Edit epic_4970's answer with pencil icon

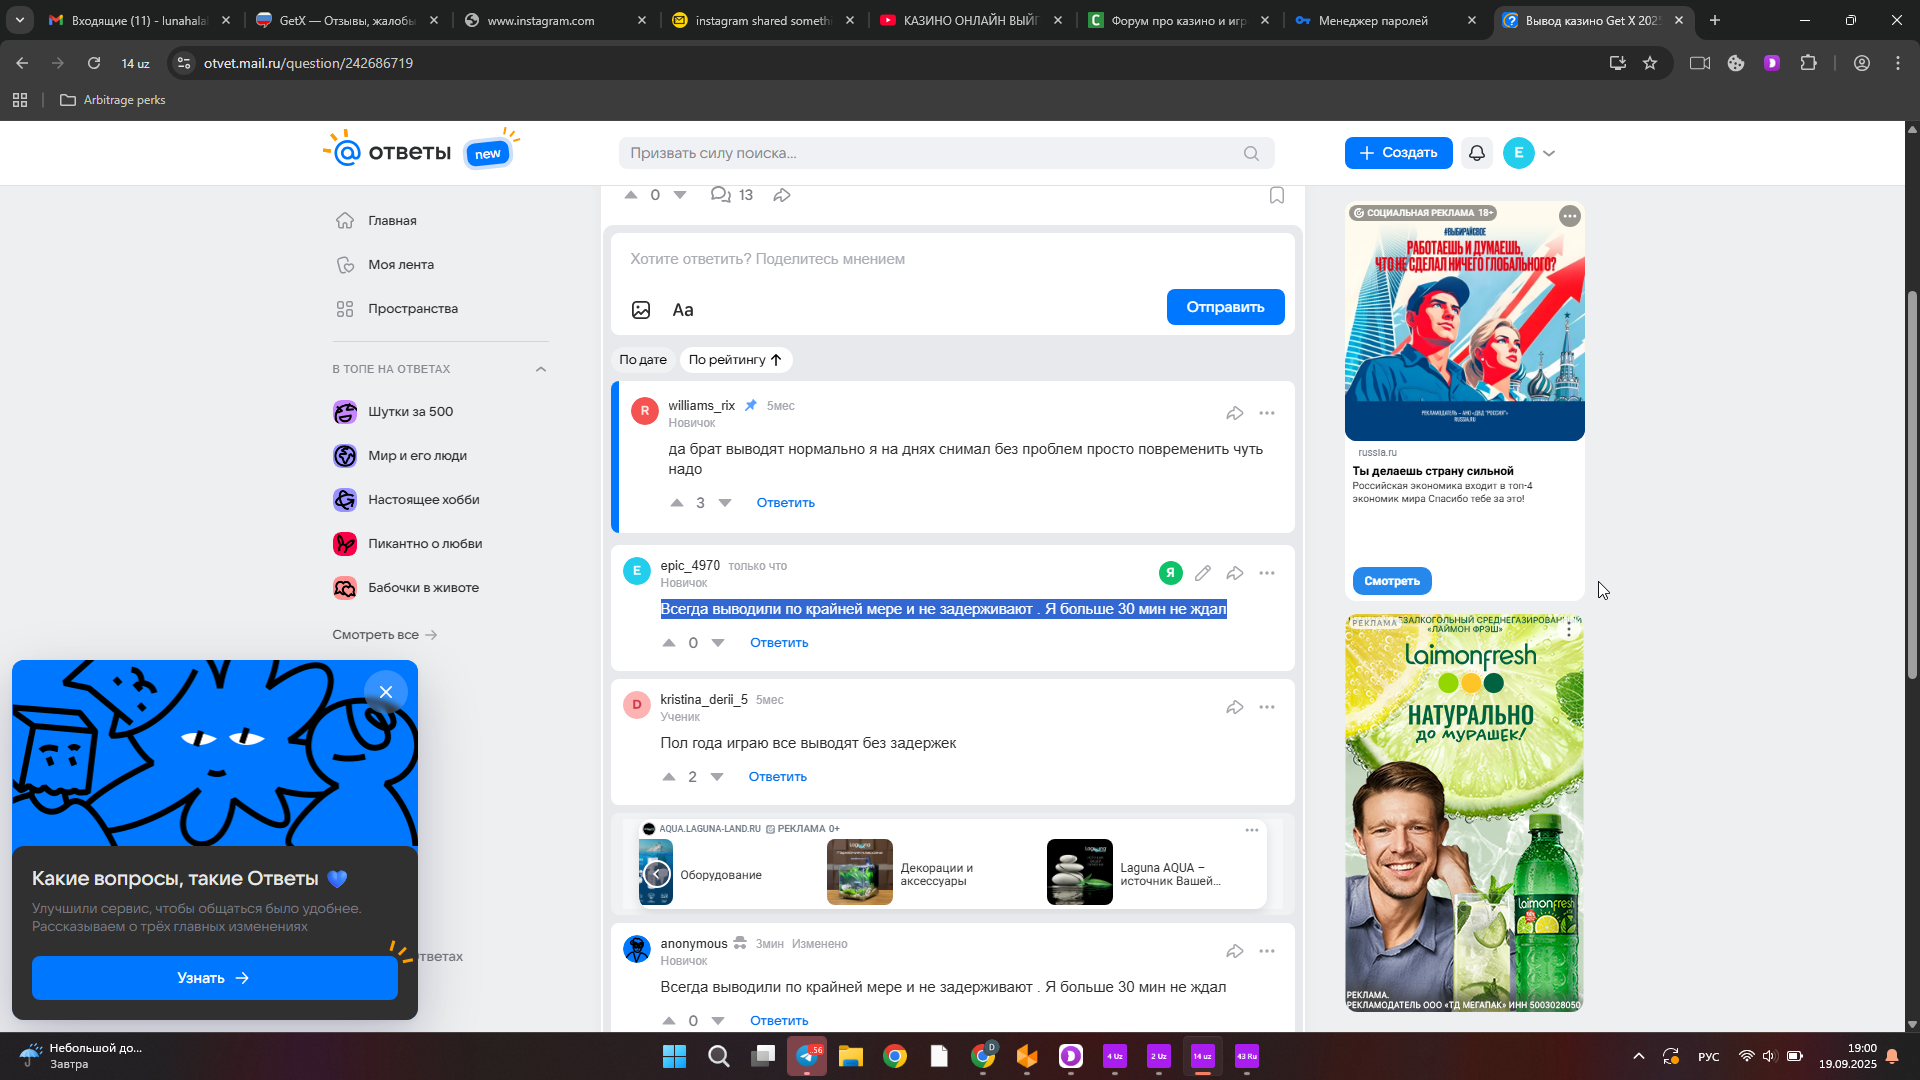[1203, 573]
